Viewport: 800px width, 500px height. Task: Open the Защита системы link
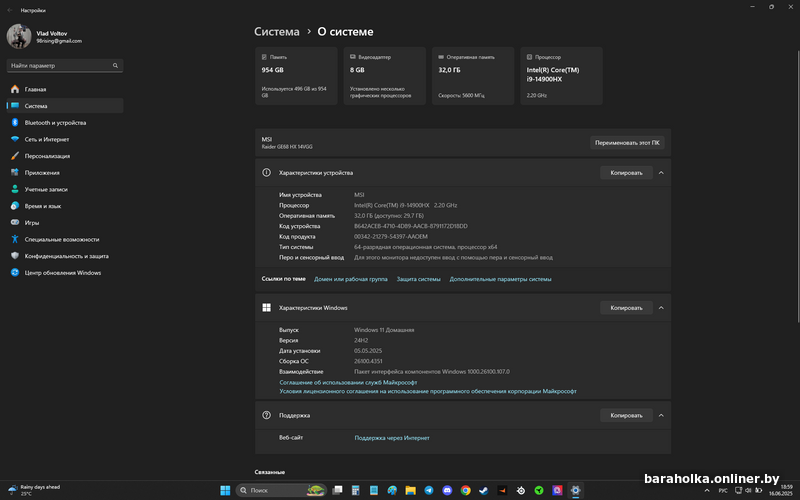418,279
